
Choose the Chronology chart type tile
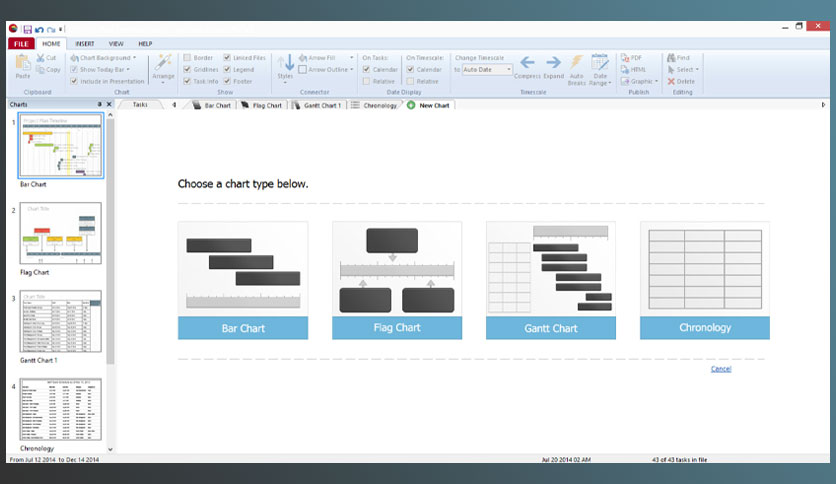click(x=705, y=280)
